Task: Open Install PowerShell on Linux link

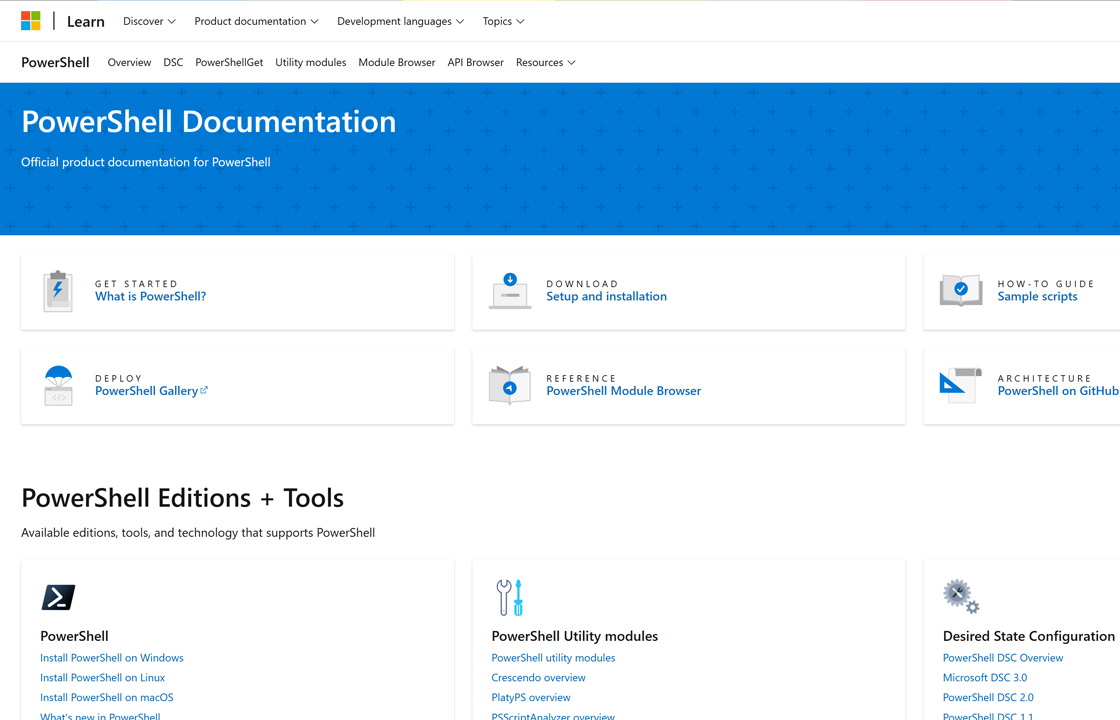Action: pos(102,678)
